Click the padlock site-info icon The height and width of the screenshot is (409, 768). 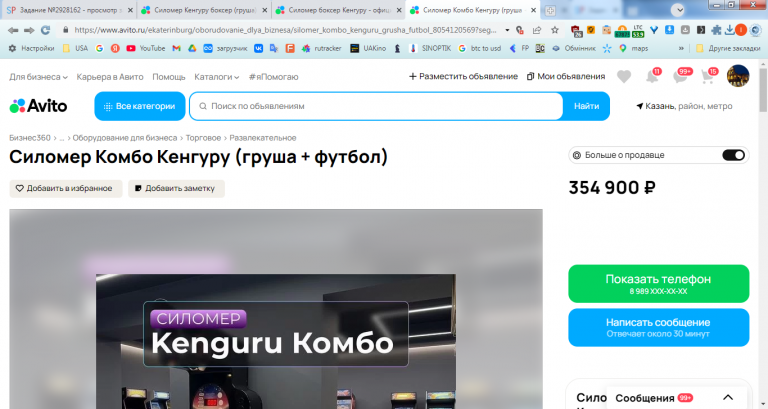pyautogui.click(x=66, y=30)
